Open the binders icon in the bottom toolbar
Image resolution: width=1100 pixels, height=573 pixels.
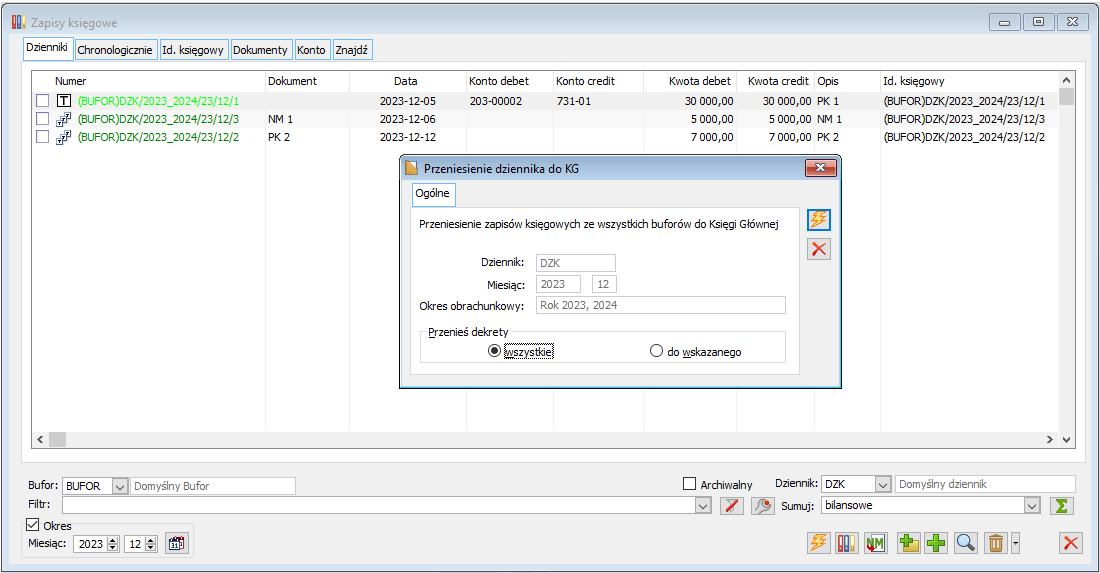pyautogui.click(x=847, y=543)
